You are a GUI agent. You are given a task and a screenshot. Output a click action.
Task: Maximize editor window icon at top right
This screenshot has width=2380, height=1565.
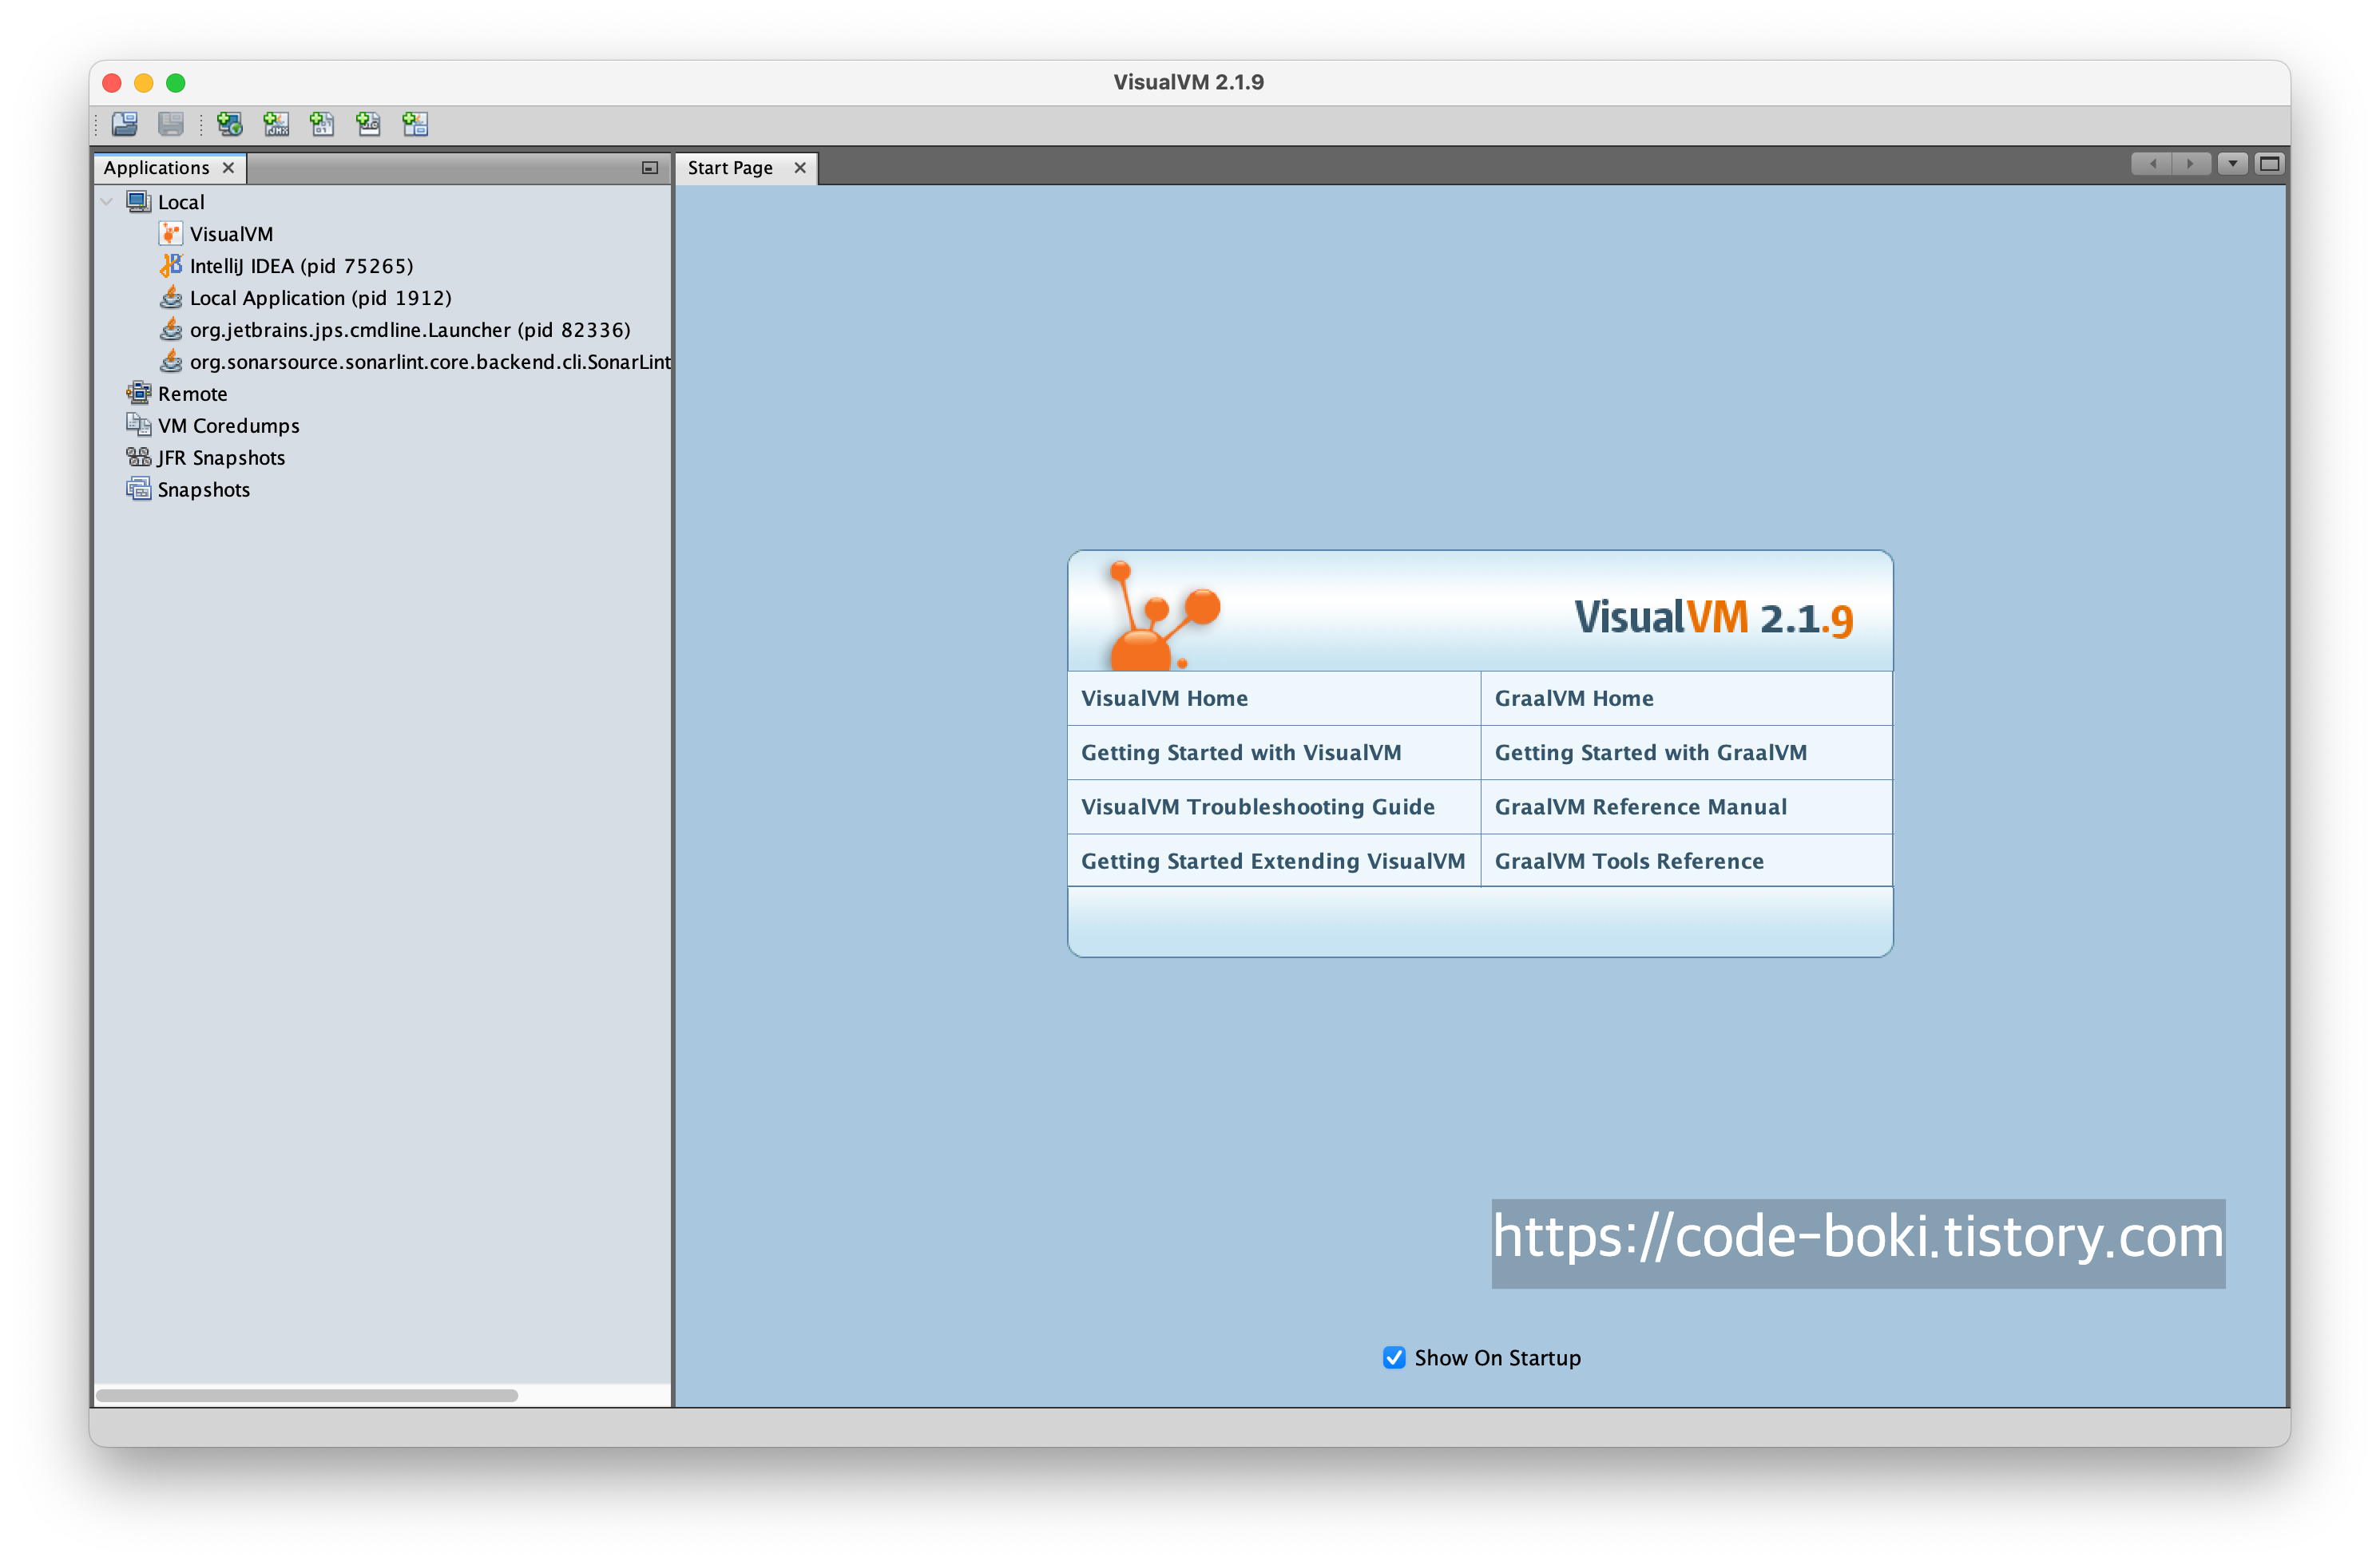click(2269, 164)
